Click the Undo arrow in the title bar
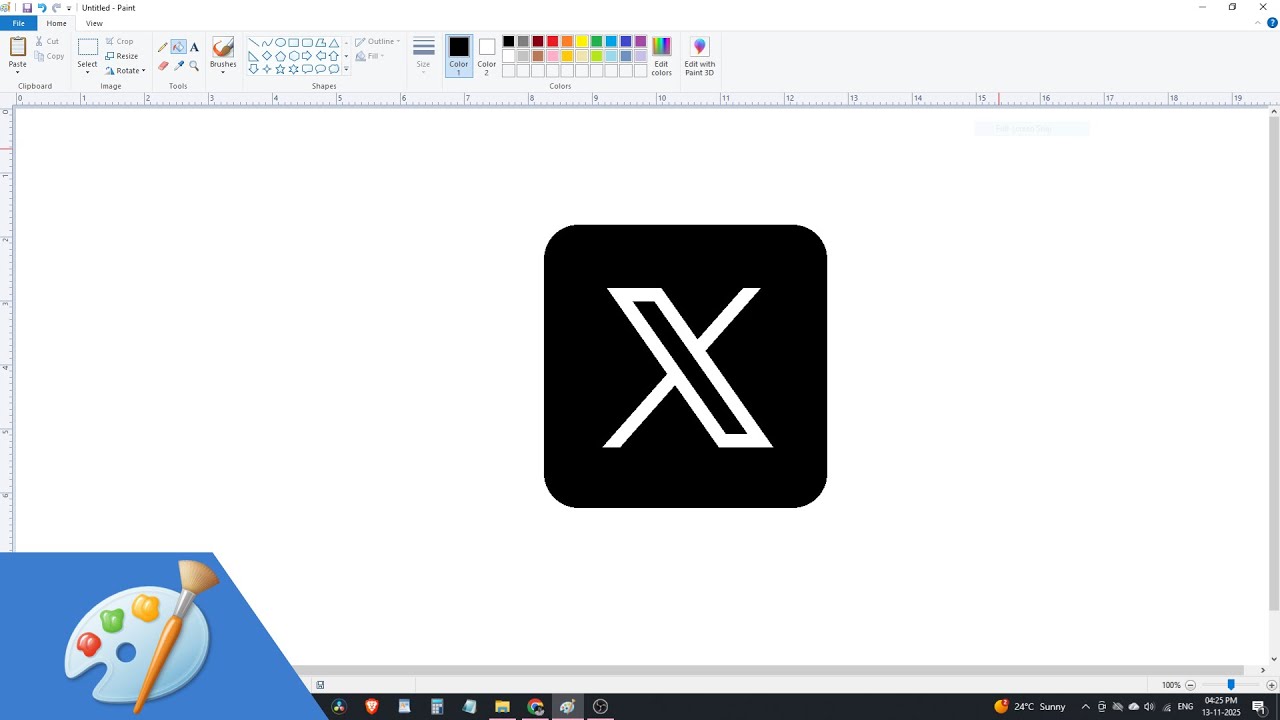The width and height of the screenshot is (1280, 720). click(42, 7)
